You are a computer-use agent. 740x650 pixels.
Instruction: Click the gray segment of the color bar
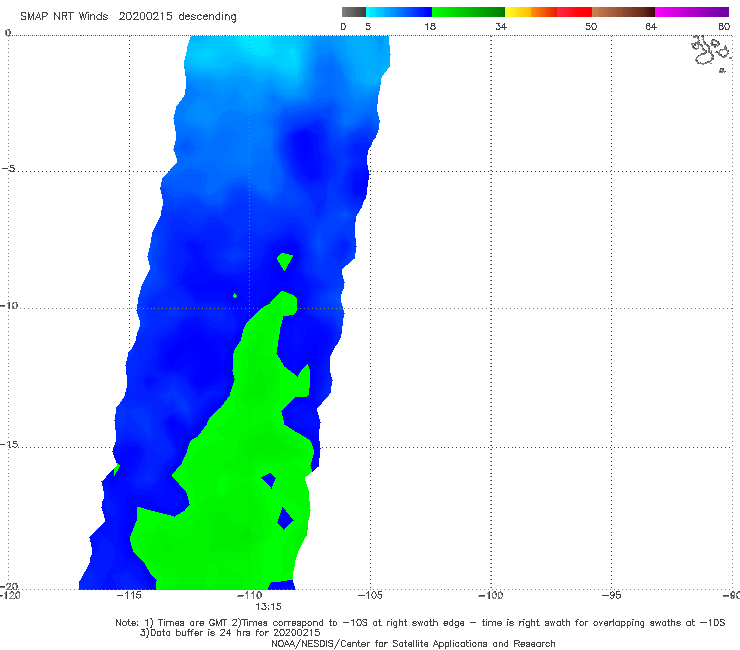(x=353, y=12)
